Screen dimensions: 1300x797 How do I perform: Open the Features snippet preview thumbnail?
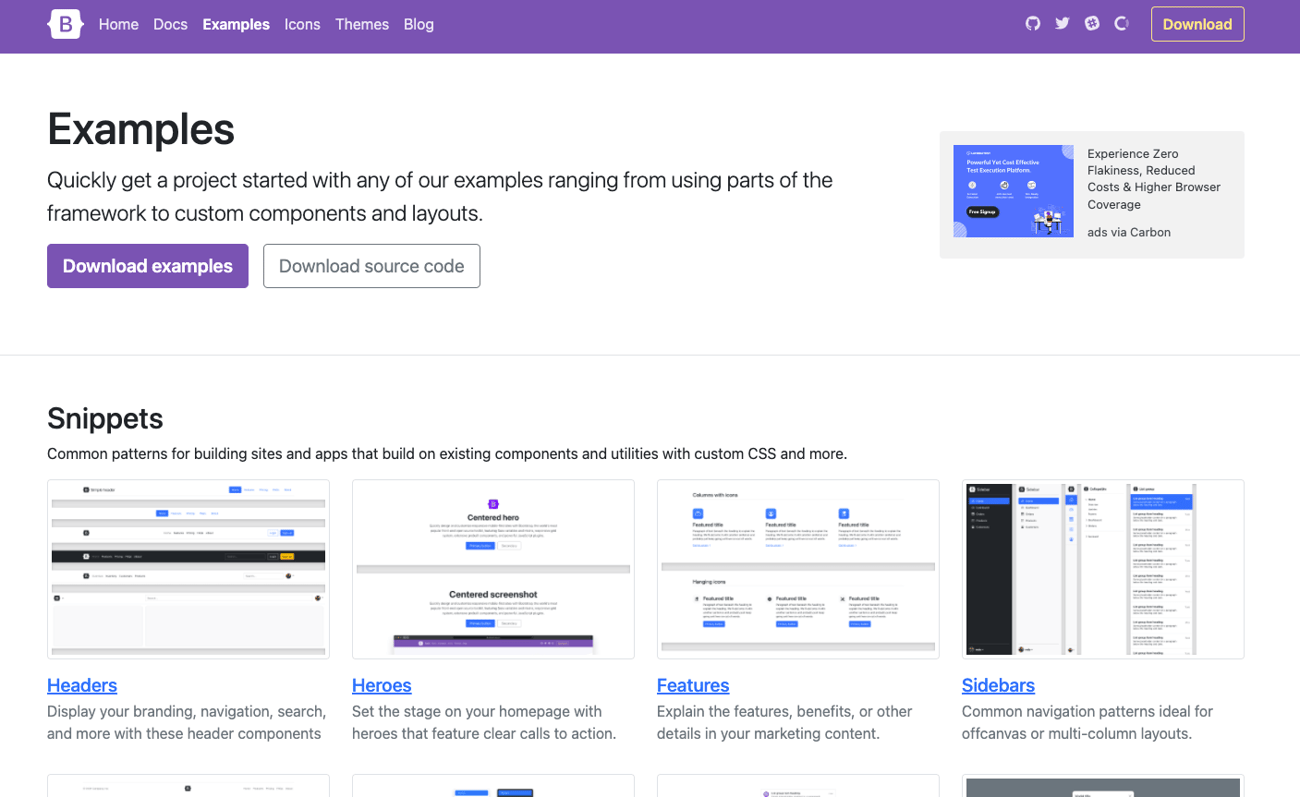(x=798, y=569)
